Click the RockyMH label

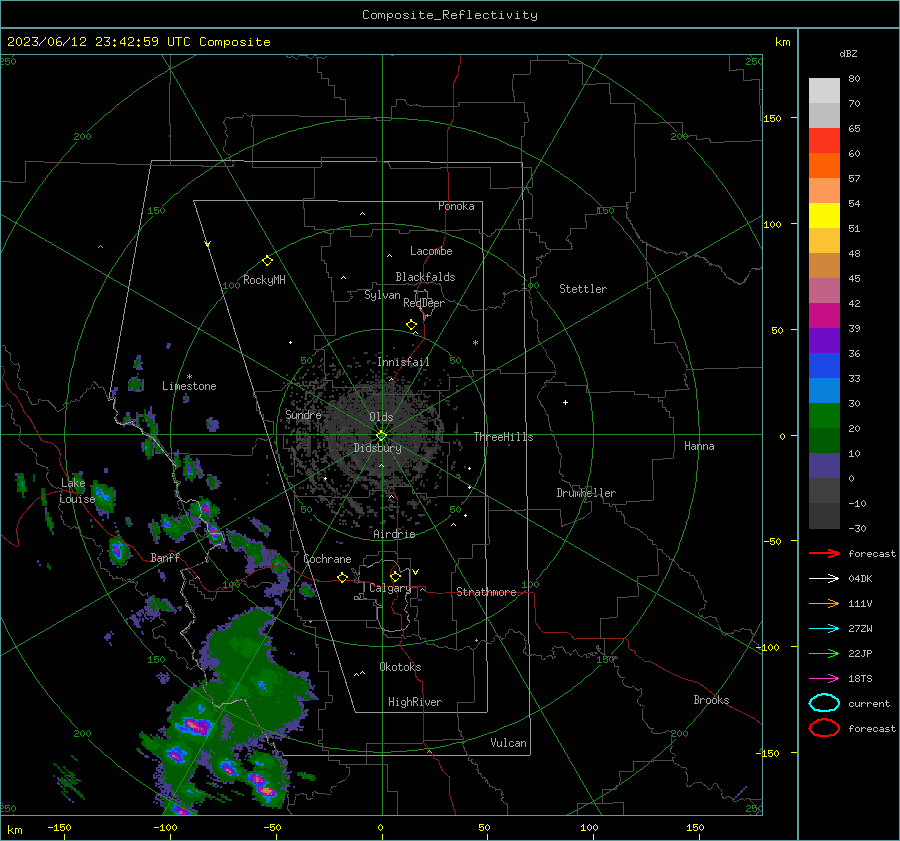pyautogui.click(x=264, y=280)
